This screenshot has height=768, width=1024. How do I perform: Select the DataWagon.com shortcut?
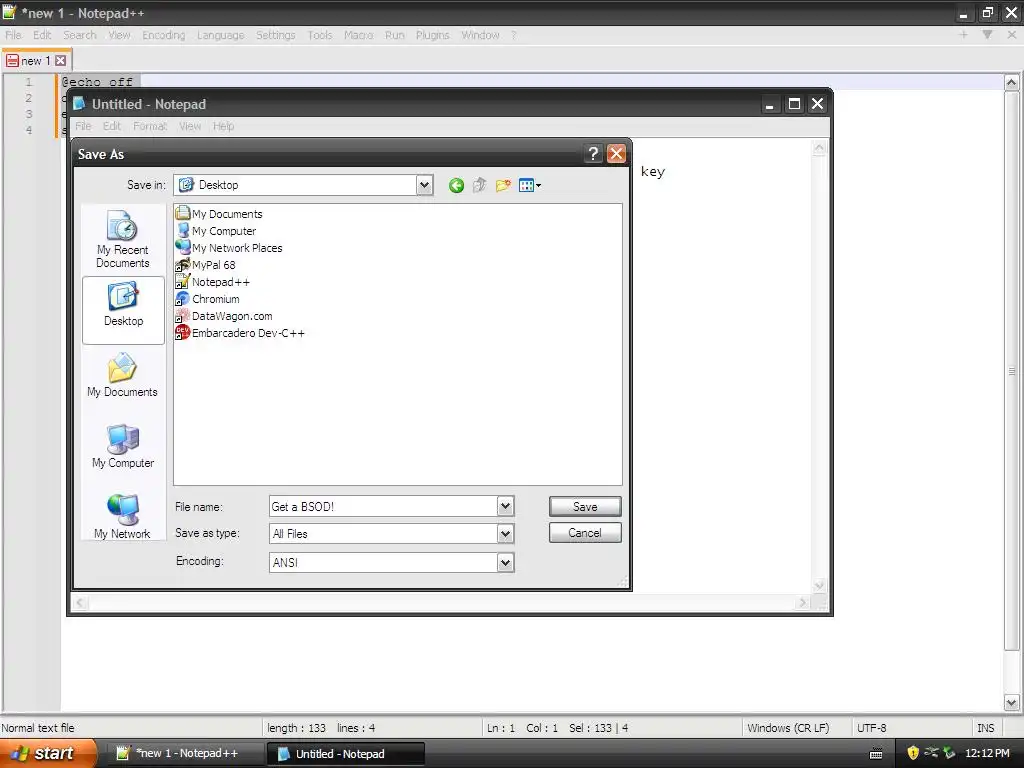point(224,315)
